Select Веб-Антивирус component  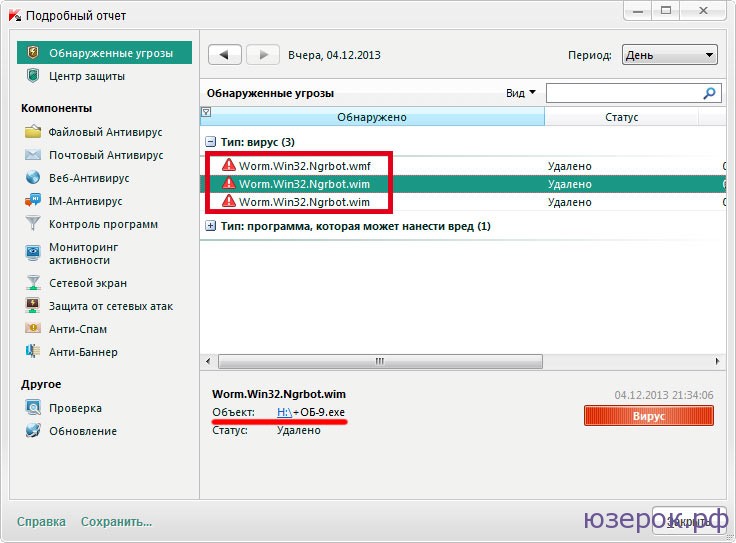pyautogui.click(x=89, y=178)
